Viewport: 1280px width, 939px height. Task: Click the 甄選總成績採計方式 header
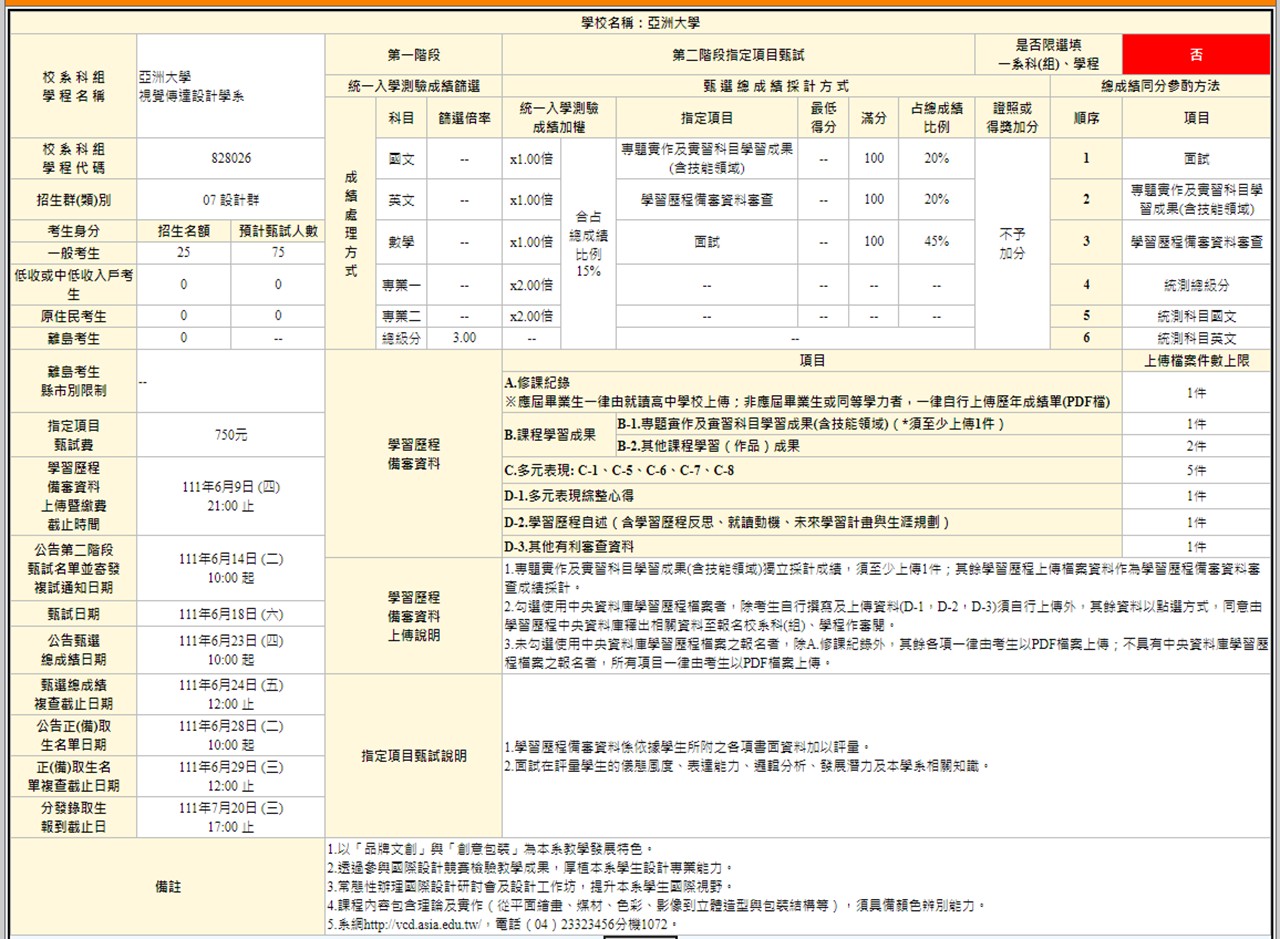[x=777, y=86]
